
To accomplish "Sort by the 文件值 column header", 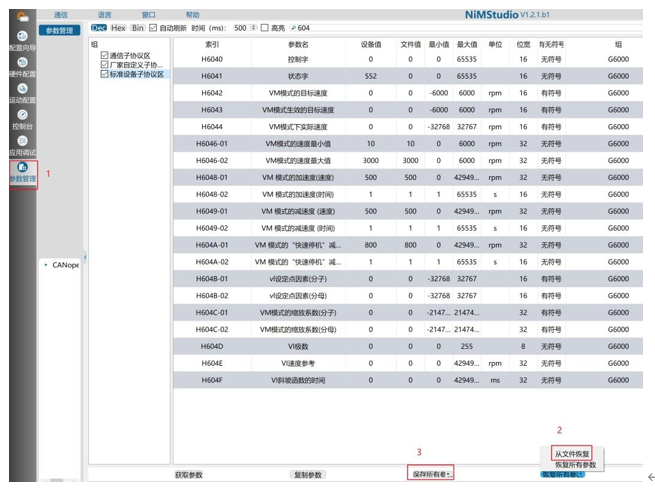I will coord(410,44).
